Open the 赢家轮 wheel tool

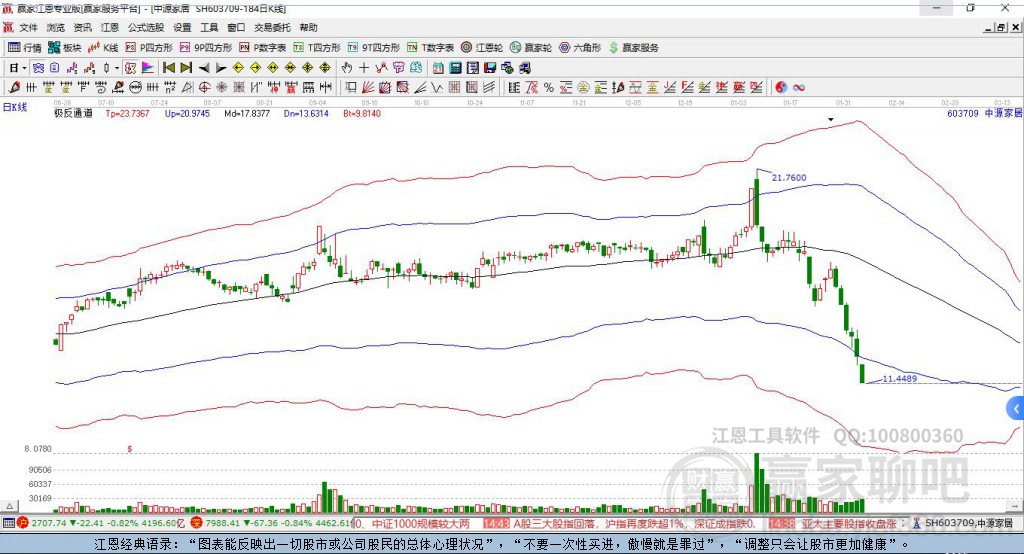(531, 48)
